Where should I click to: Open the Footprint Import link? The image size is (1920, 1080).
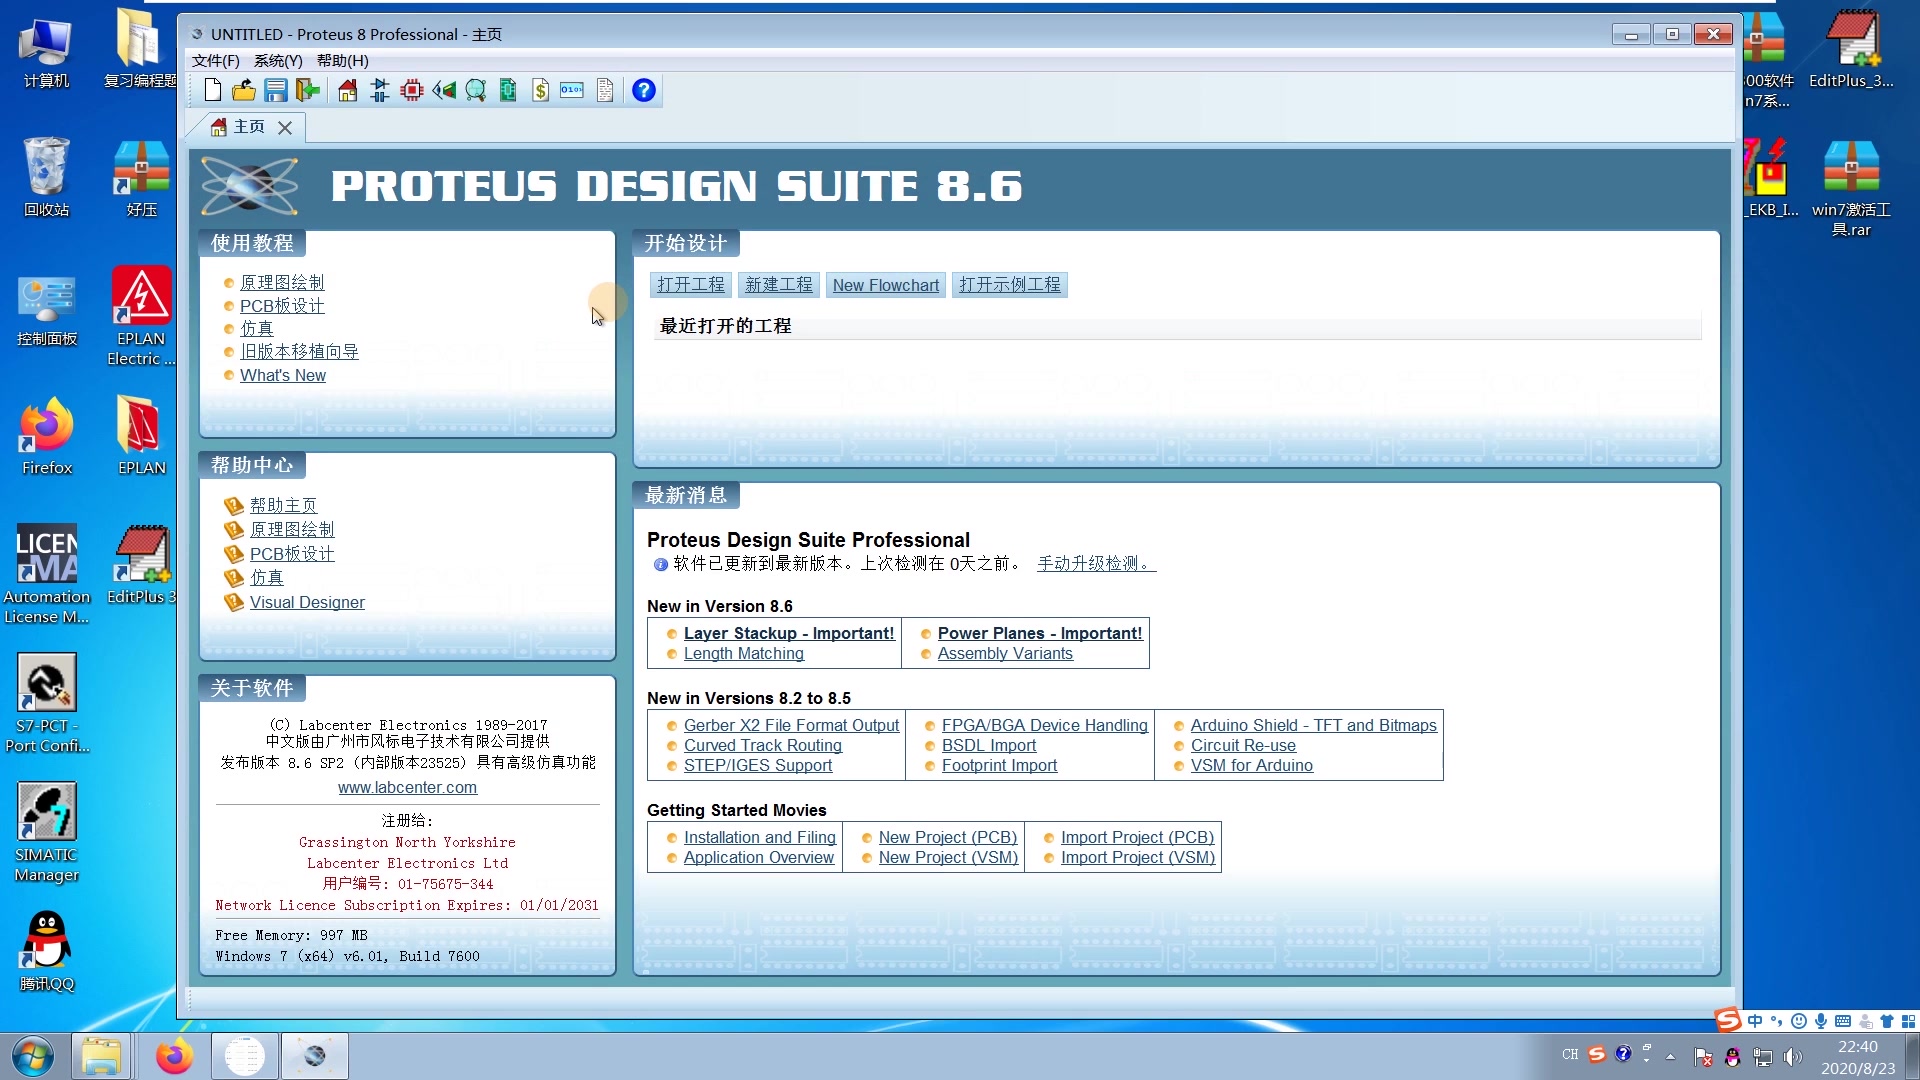tap(999, 765)
